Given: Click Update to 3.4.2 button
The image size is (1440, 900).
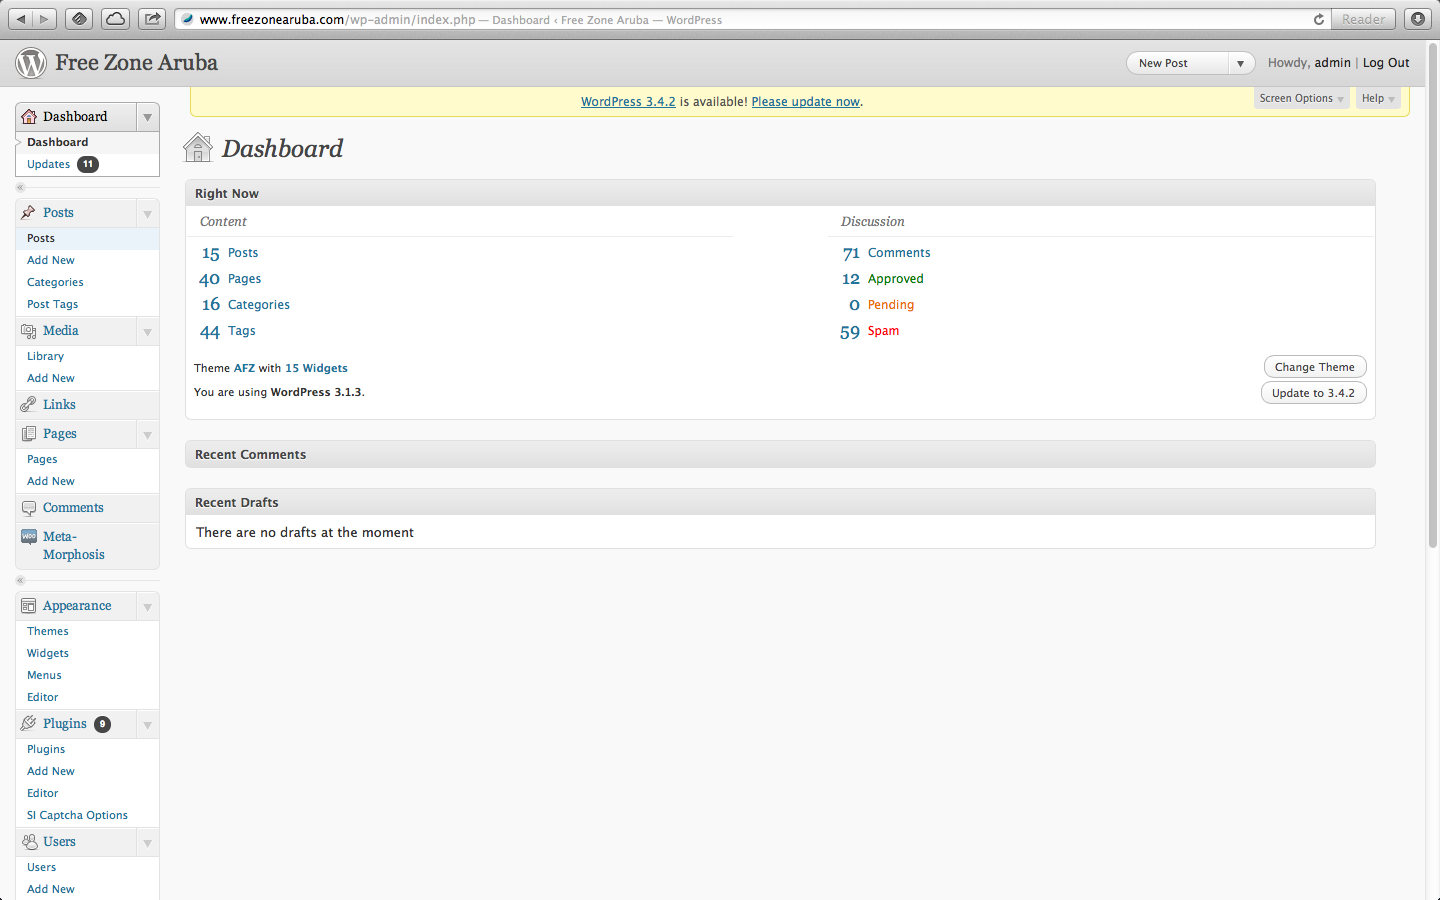Looking at the screenshot, I should (1313, 393).
